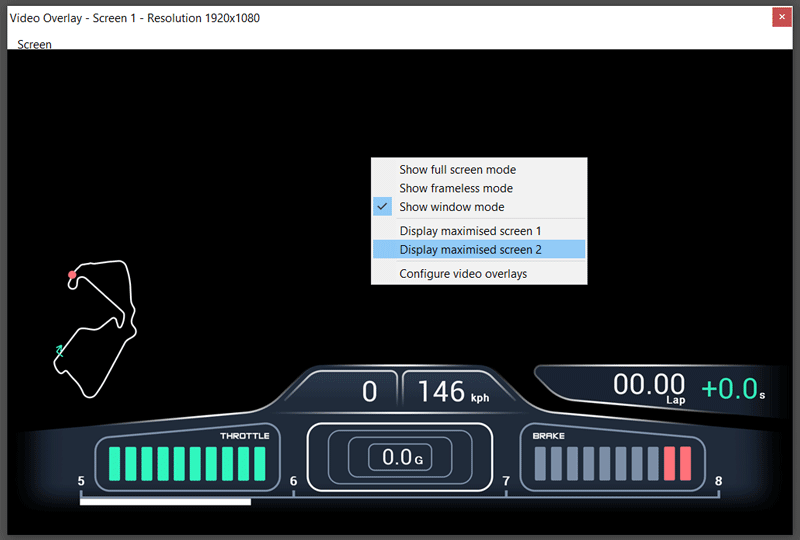Click the 146 kph speed readout
The width and height of the screenshot is (800, 540).
pos(452,391)
